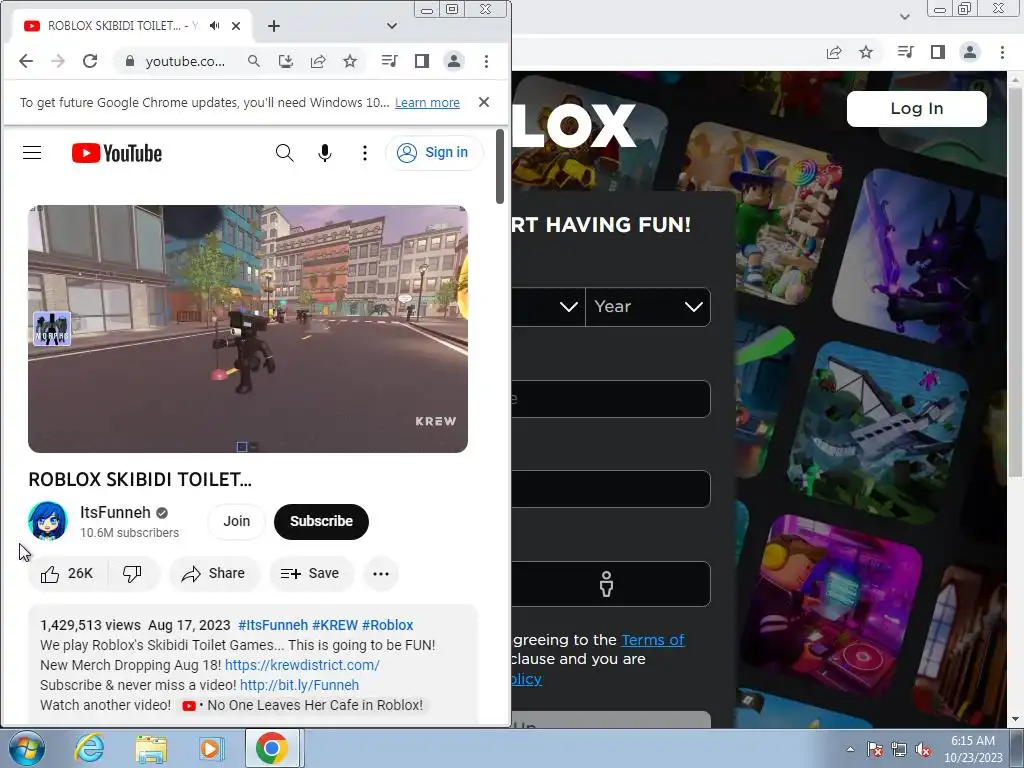The width and height of the screenshot is (1024, 768).
Task: Open Terms of Use link on Roblox
Action: pos(652,640)
